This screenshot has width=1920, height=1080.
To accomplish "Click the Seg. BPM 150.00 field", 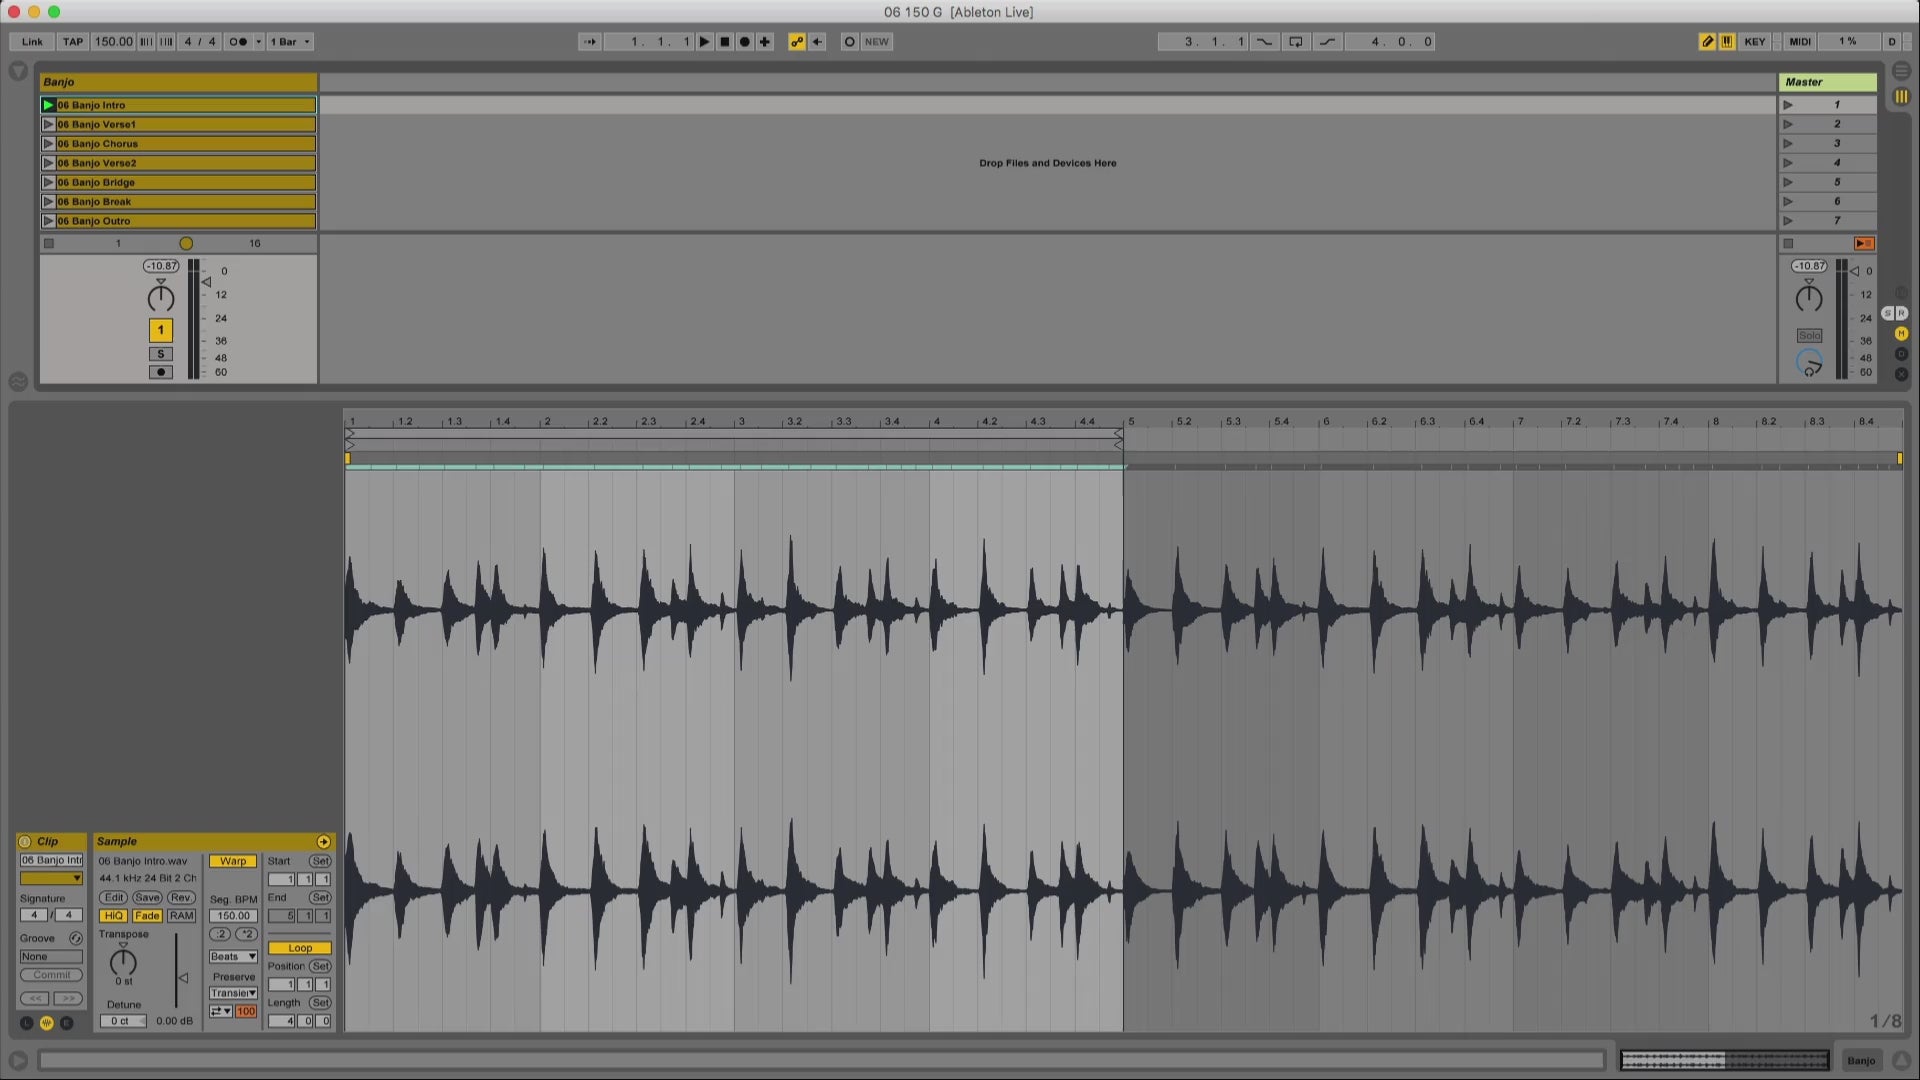I will pos(233,916).
